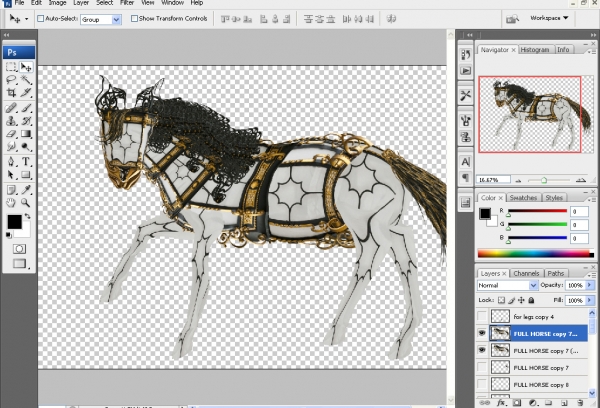This screenshot has width=600, height=408.
Task: Select the Dodge tool
Action: tap(26, 146)
